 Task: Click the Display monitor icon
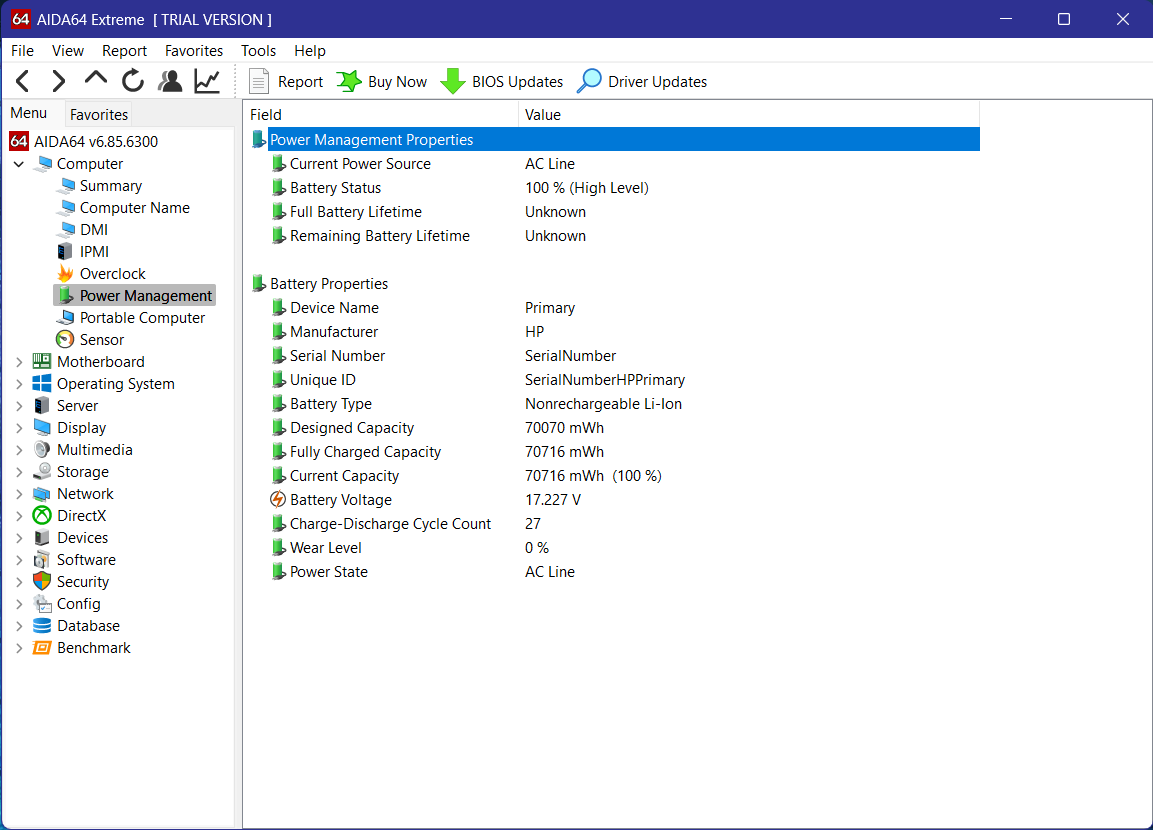tap(42, 428)
